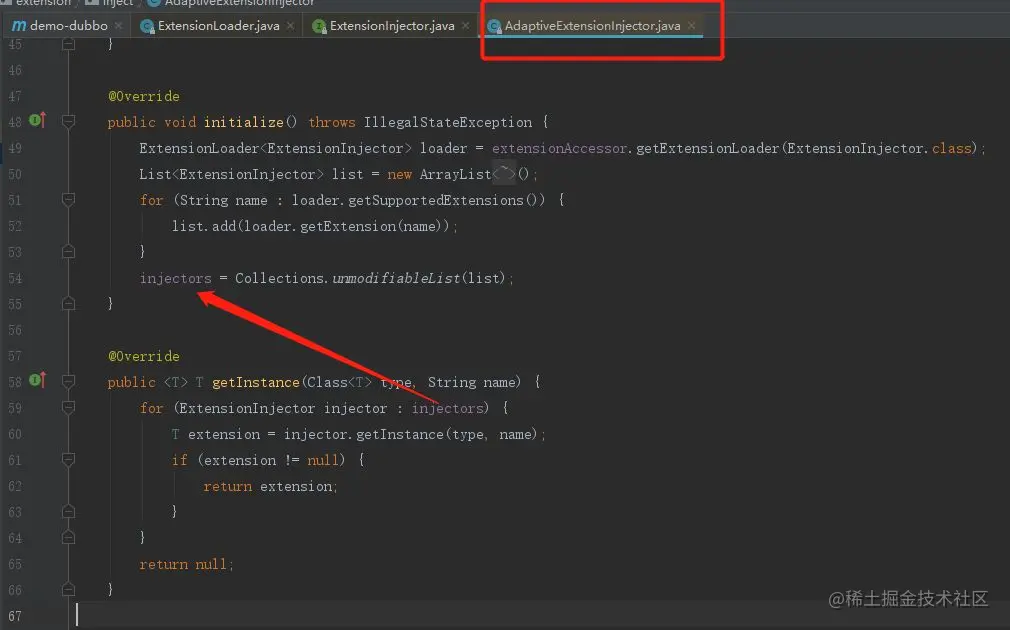Click the @Override annotation on line 57
The width and height of the screenshot is (1010, 630).
(x=144, y=356)
